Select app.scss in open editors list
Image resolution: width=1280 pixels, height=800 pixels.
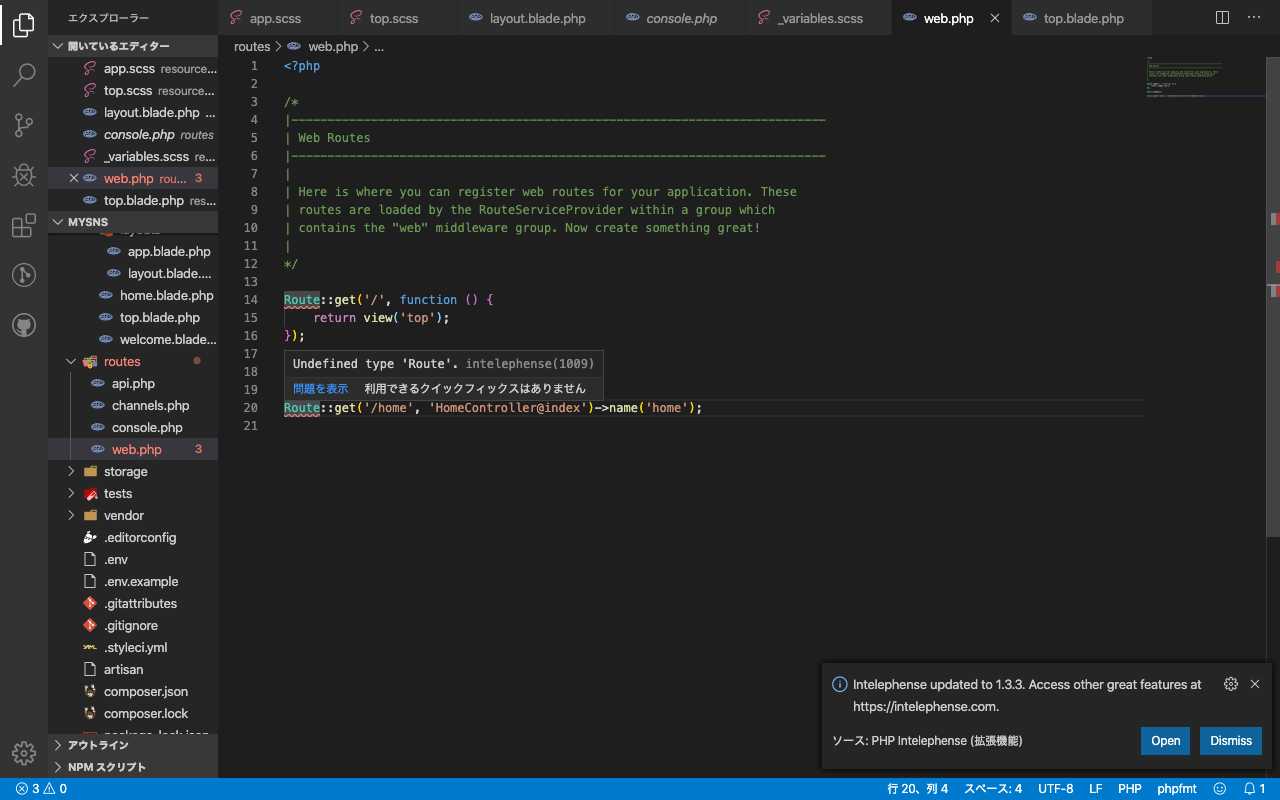click(133, 68)
